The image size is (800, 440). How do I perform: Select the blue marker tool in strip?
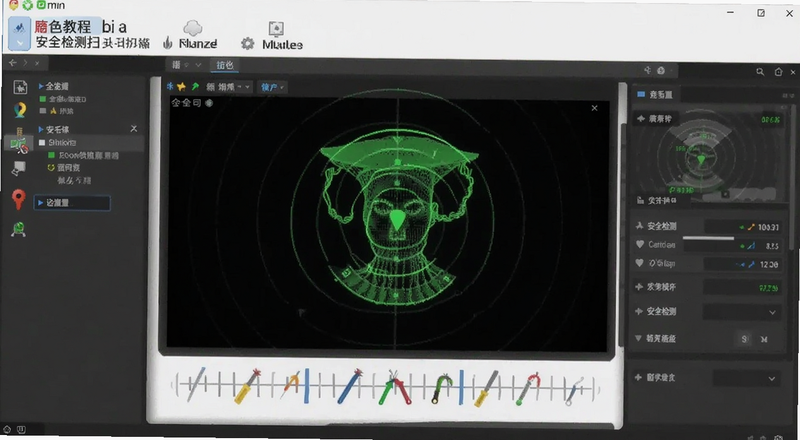(x=349, y=386)
